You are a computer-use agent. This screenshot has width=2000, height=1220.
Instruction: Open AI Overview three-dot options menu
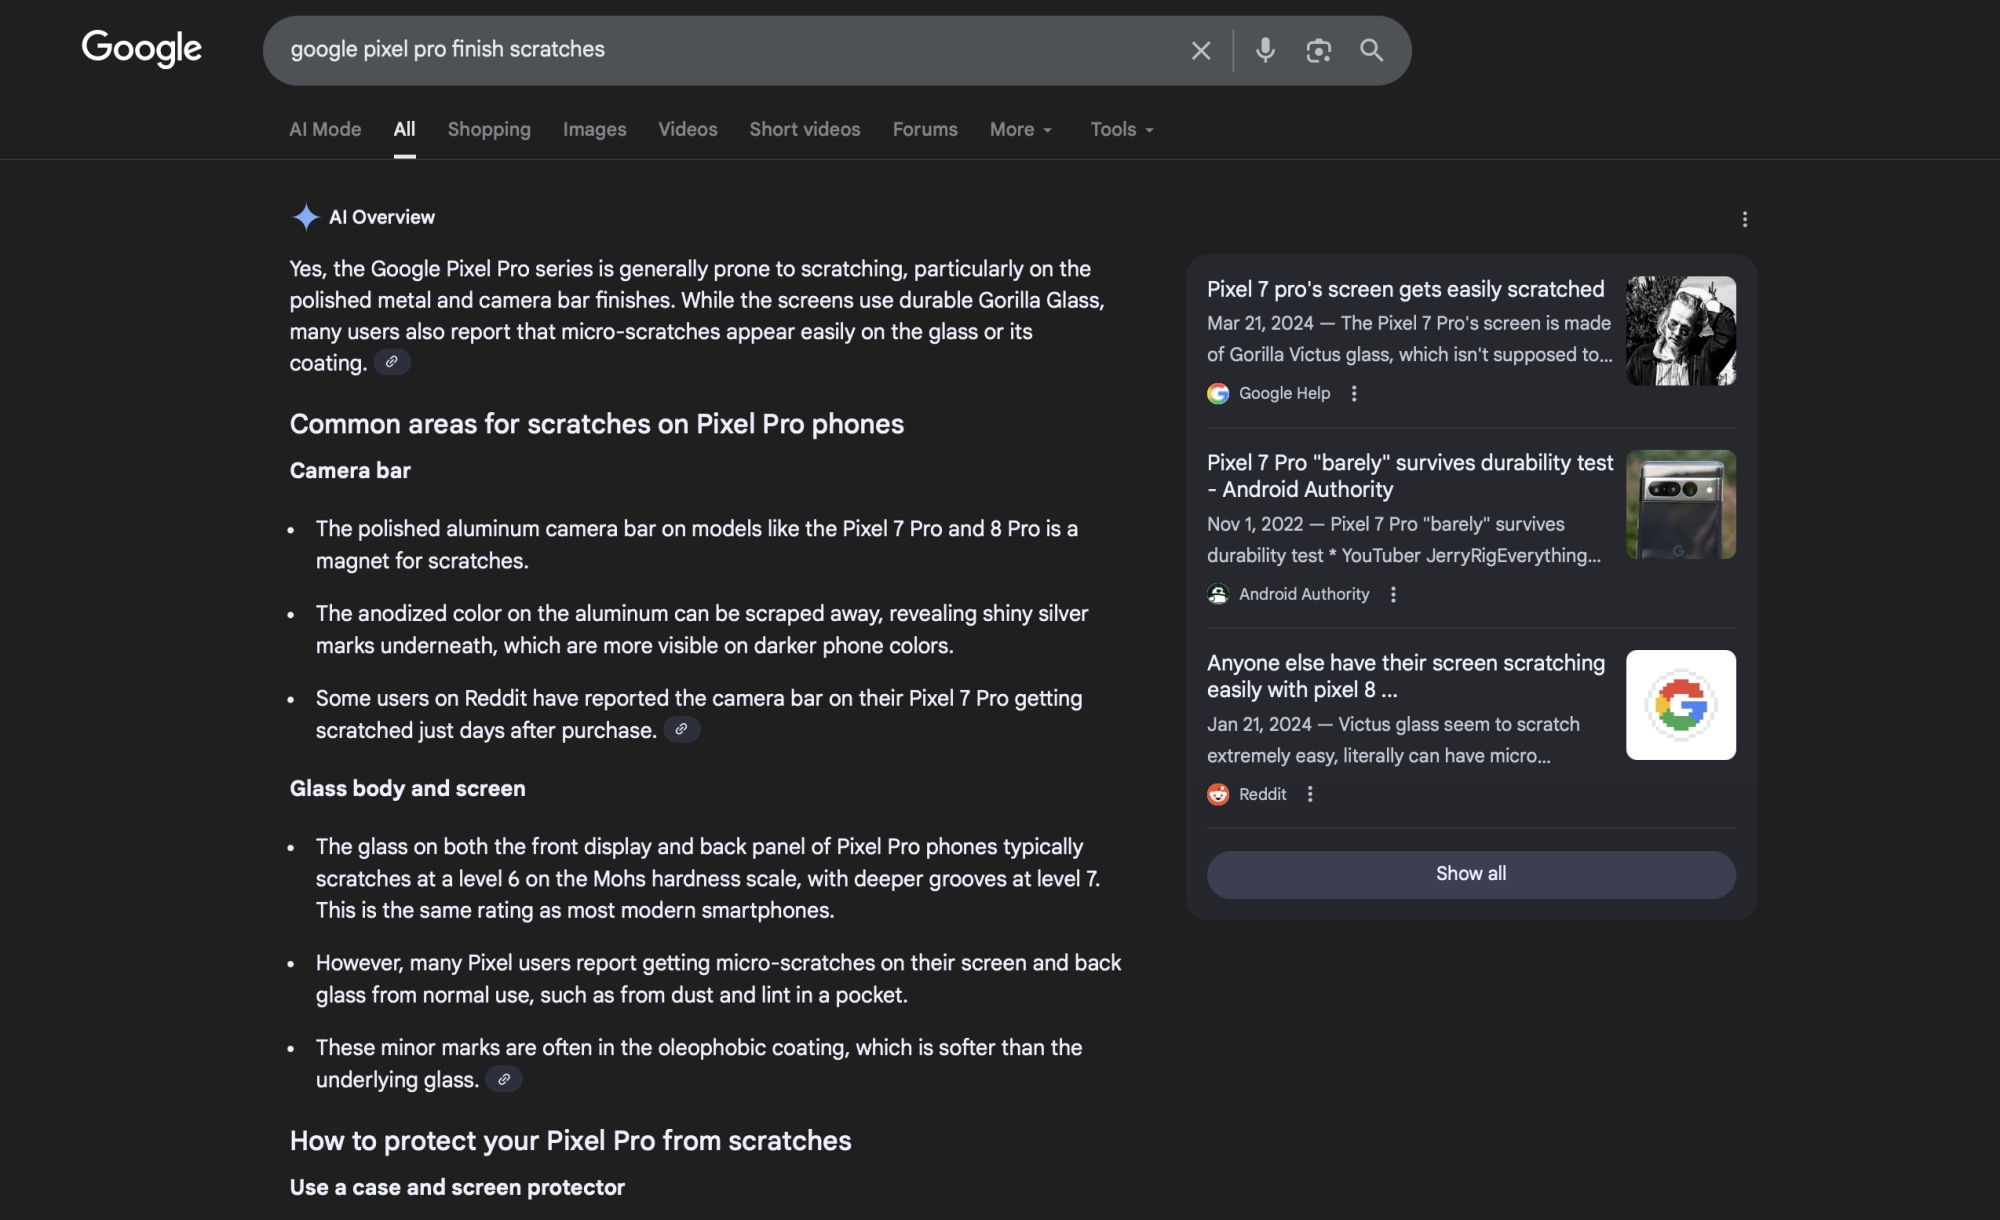pyautogui.click(x=1744, y=219)
